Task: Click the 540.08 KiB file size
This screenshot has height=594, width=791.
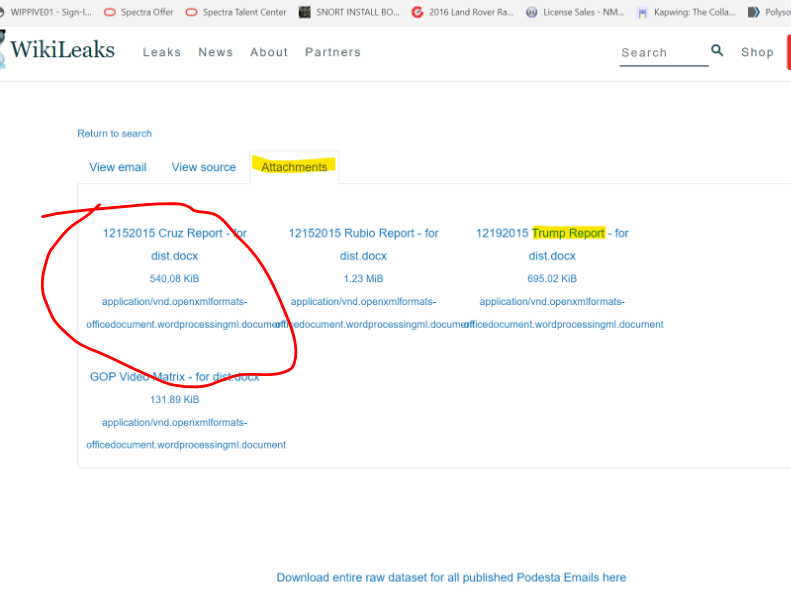Action: (x=175, y=279)
